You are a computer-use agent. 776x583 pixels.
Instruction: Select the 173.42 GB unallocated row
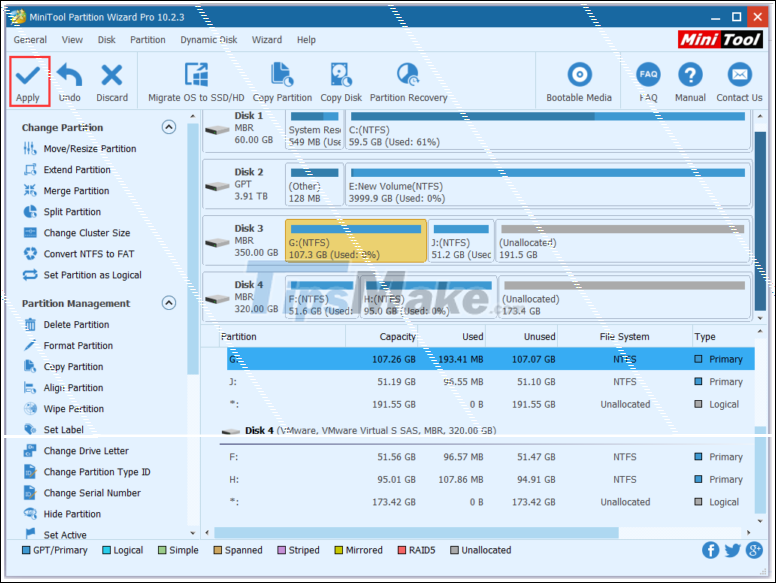click(x=491, y=502)
